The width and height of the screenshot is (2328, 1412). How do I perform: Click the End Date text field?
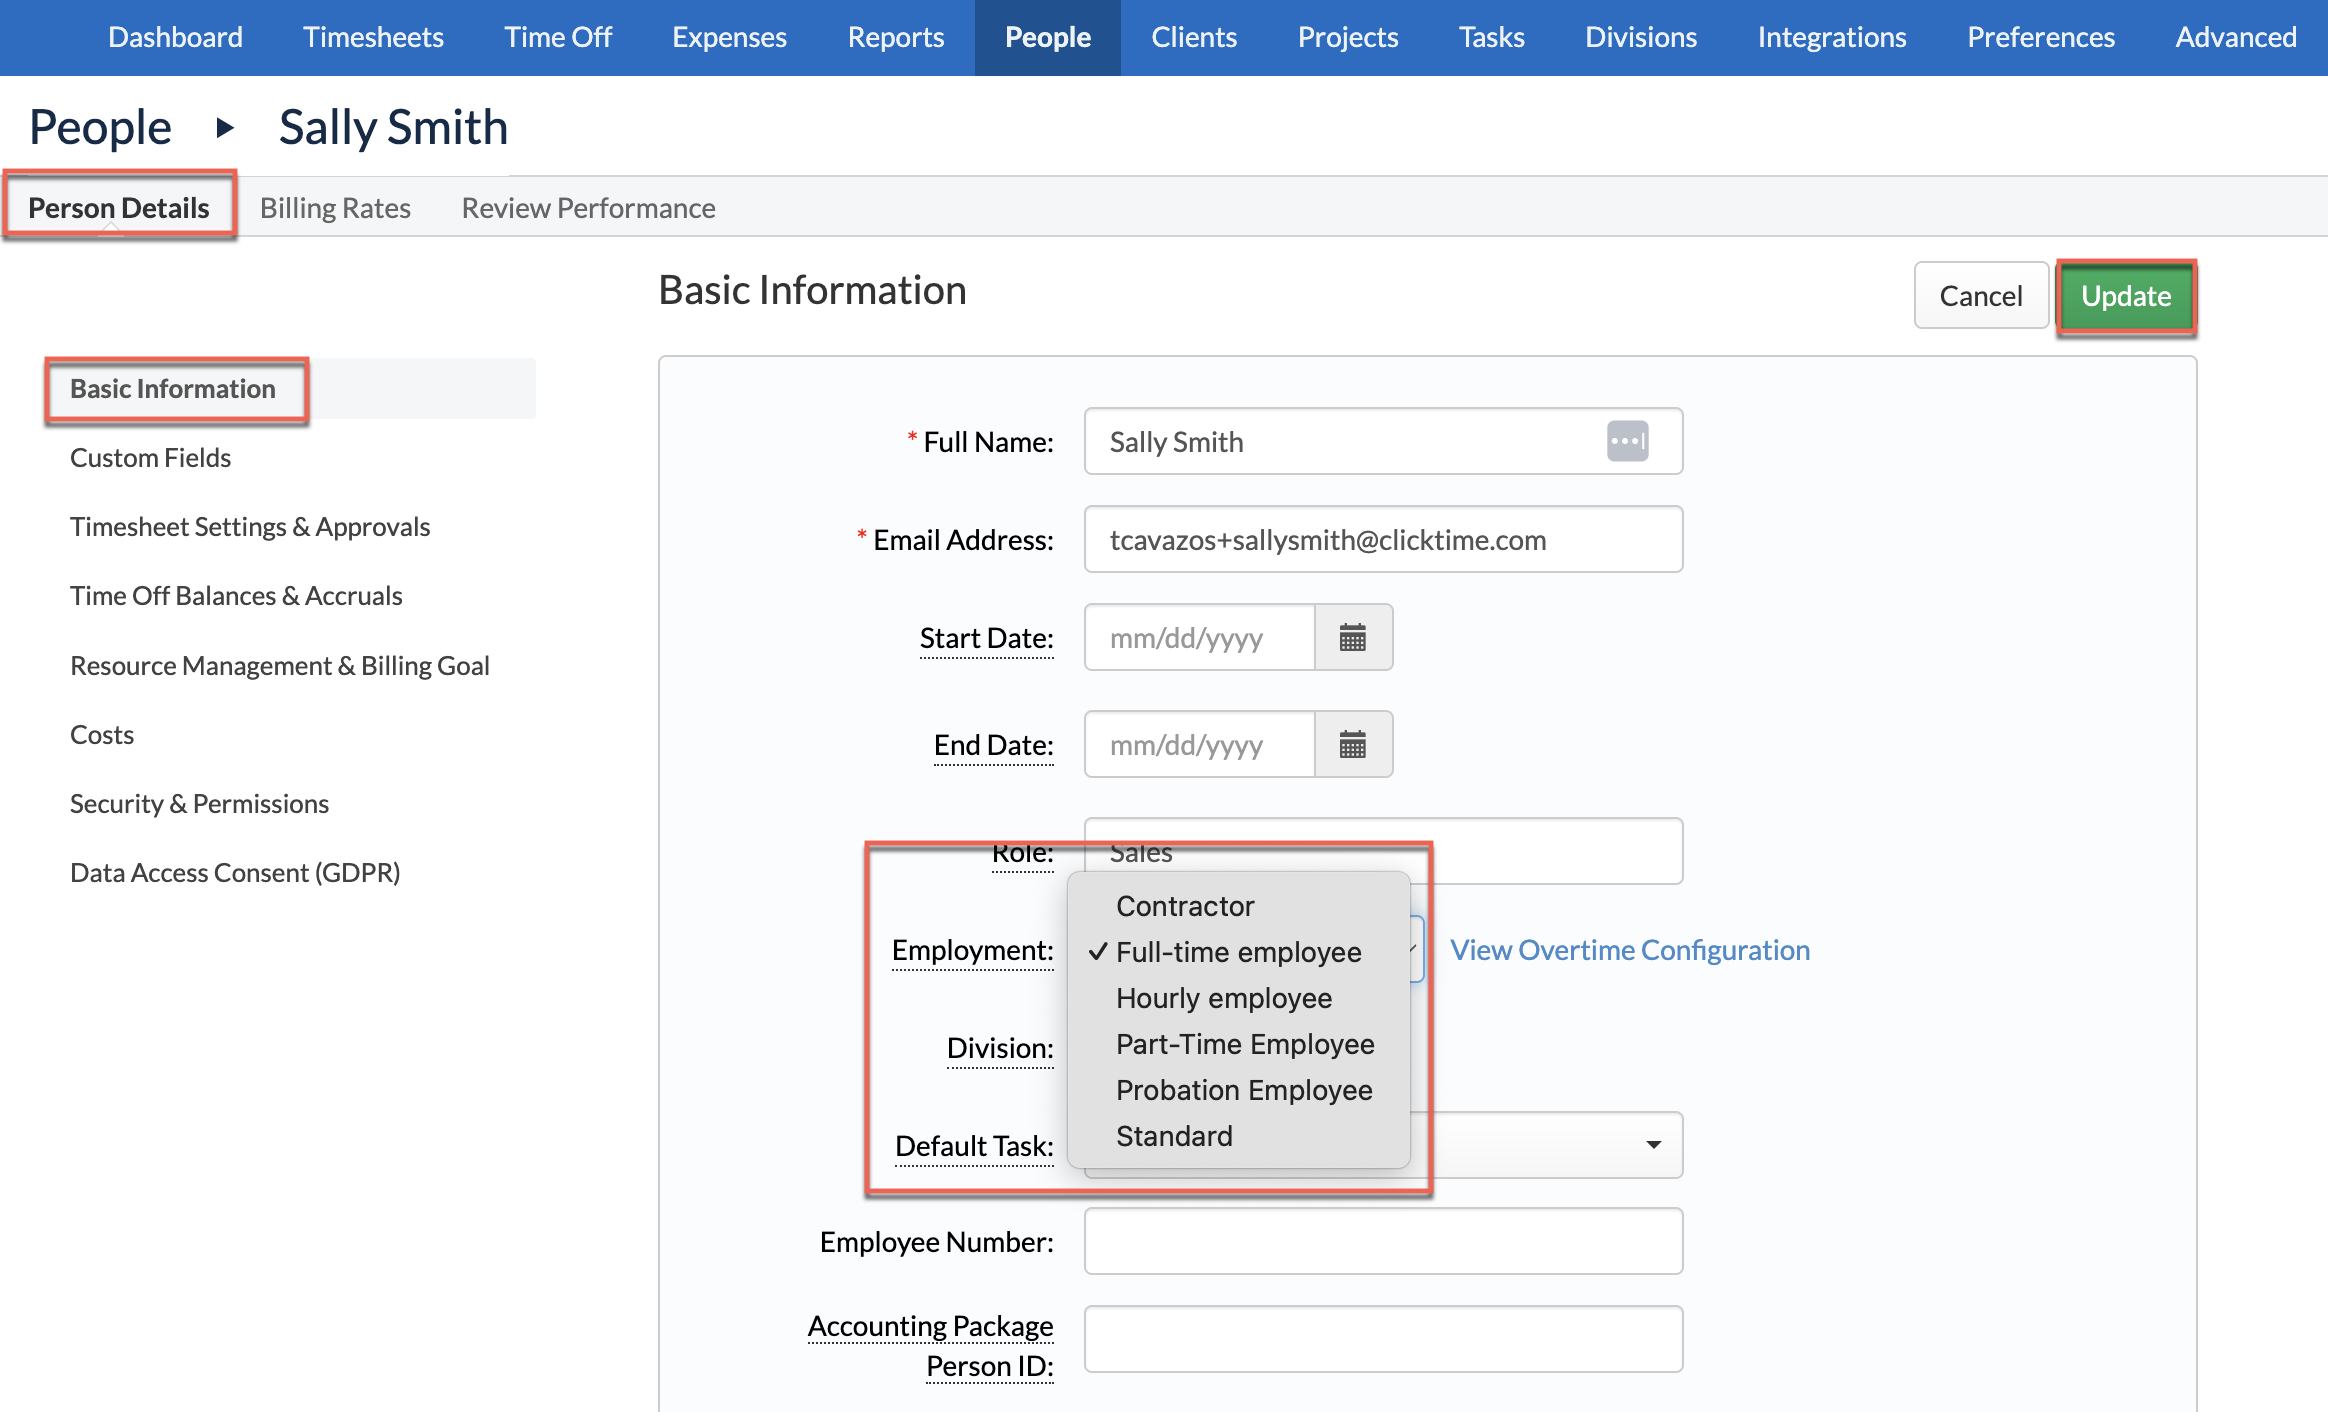click(x=1199, y=744)
